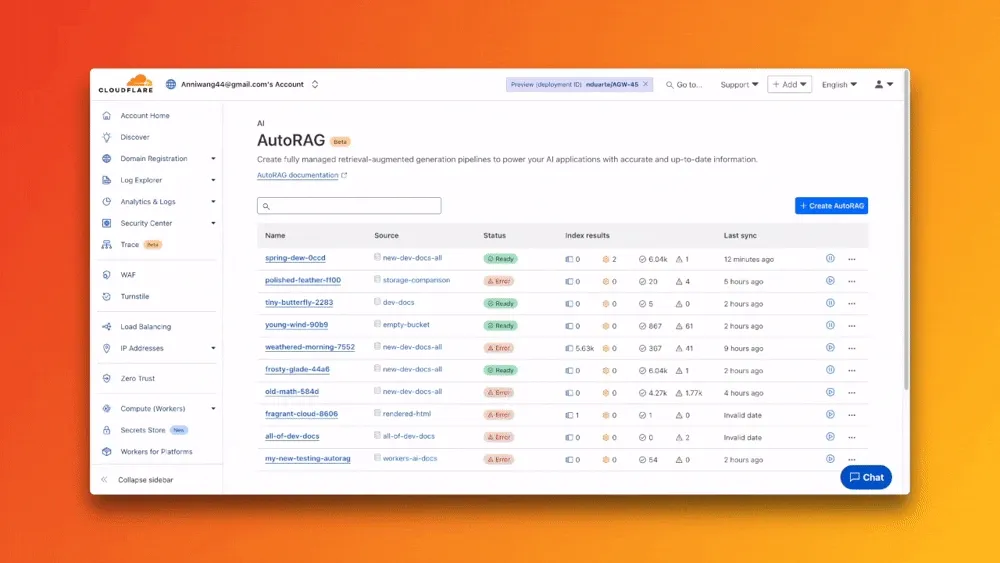Open three-dot menu for tiny-butterfly-2283
Screen dimensions: 1000x563
[852, 303]
